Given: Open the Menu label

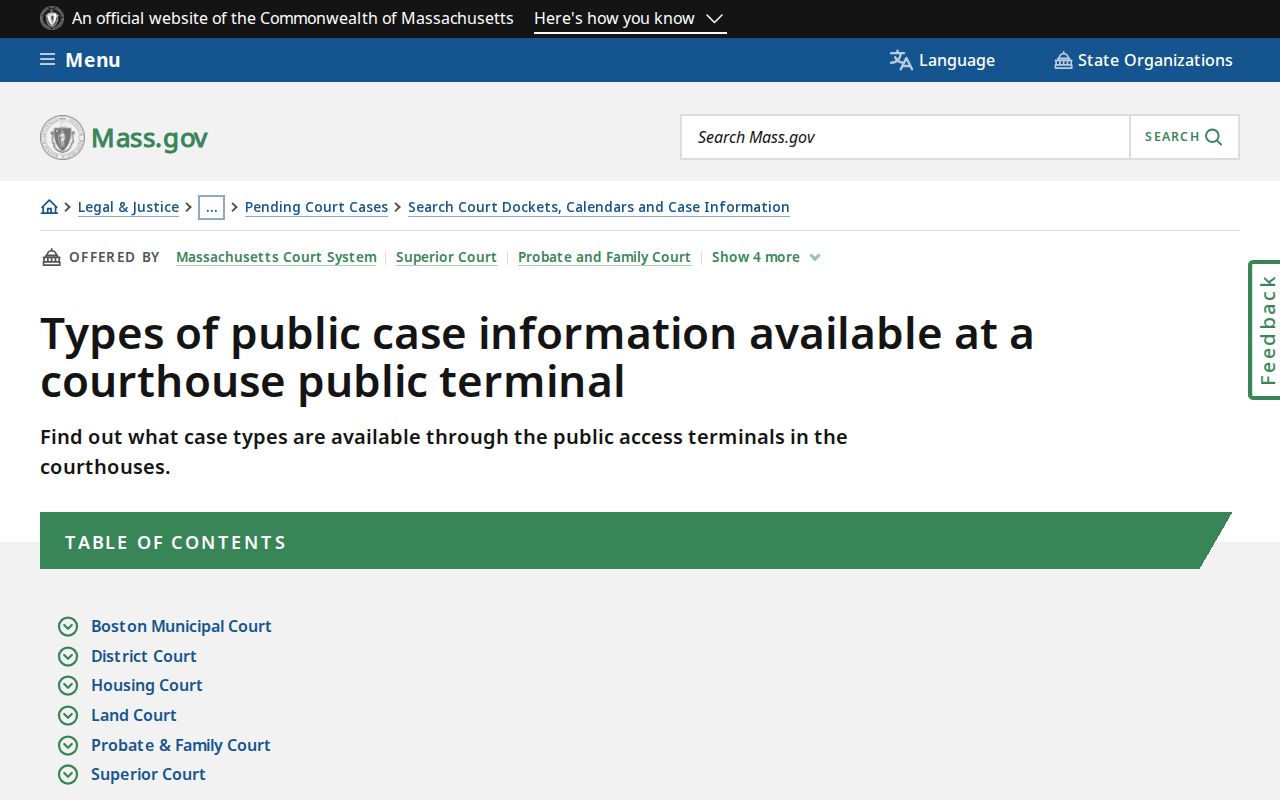Looking at the screenshot, I should pos(93,60).
